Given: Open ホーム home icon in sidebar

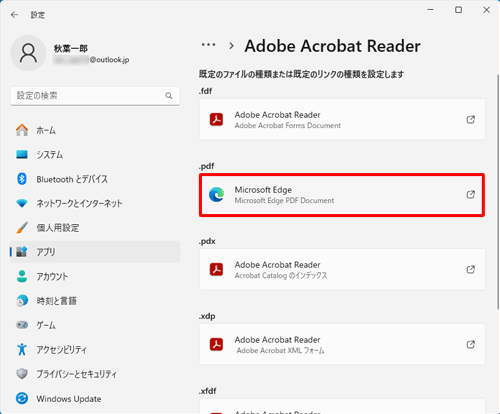Looking at the screenshot, I should coord(22,130).
